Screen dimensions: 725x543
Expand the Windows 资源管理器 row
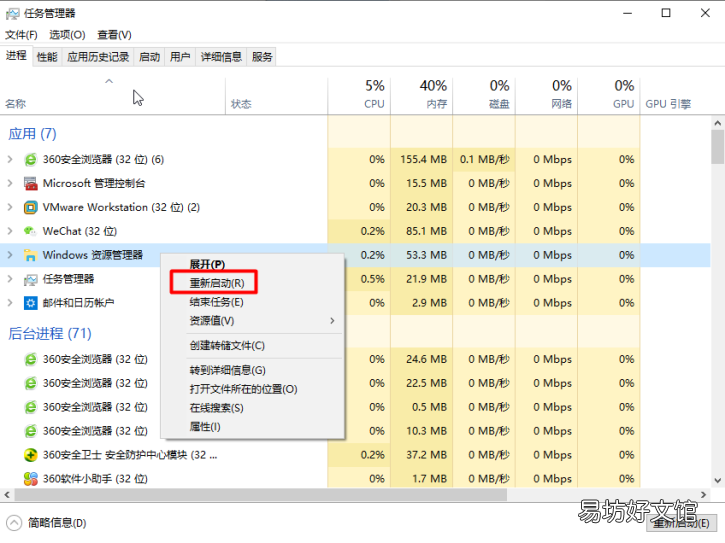click(10, 255)
